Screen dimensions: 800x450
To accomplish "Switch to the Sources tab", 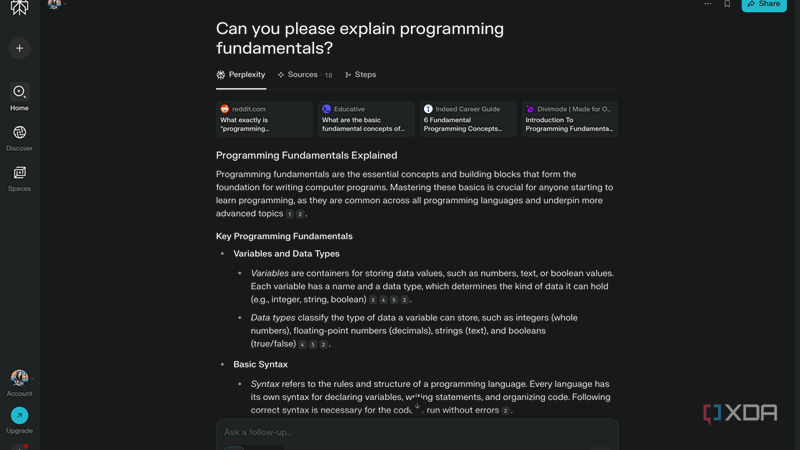I will [304, 75].
